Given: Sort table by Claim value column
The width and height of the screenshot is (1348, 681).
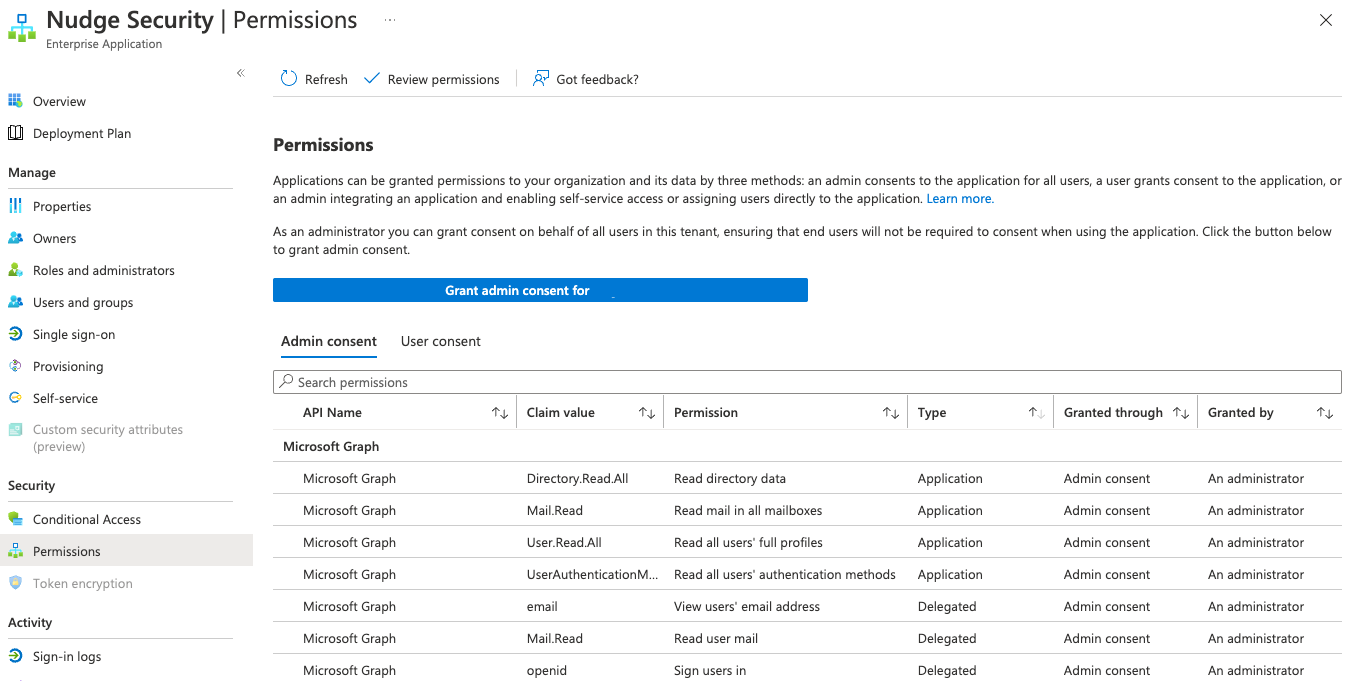Looking at the screenshot, I should pyautogui.click(x=647, y=413).
